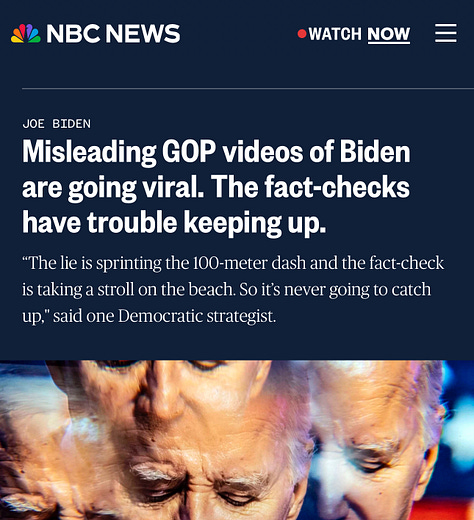Click the text 'said one Democratic strategist'
The height and width of the screenshot is (520, 474).
pyautogui.click(x=165, y=316)
